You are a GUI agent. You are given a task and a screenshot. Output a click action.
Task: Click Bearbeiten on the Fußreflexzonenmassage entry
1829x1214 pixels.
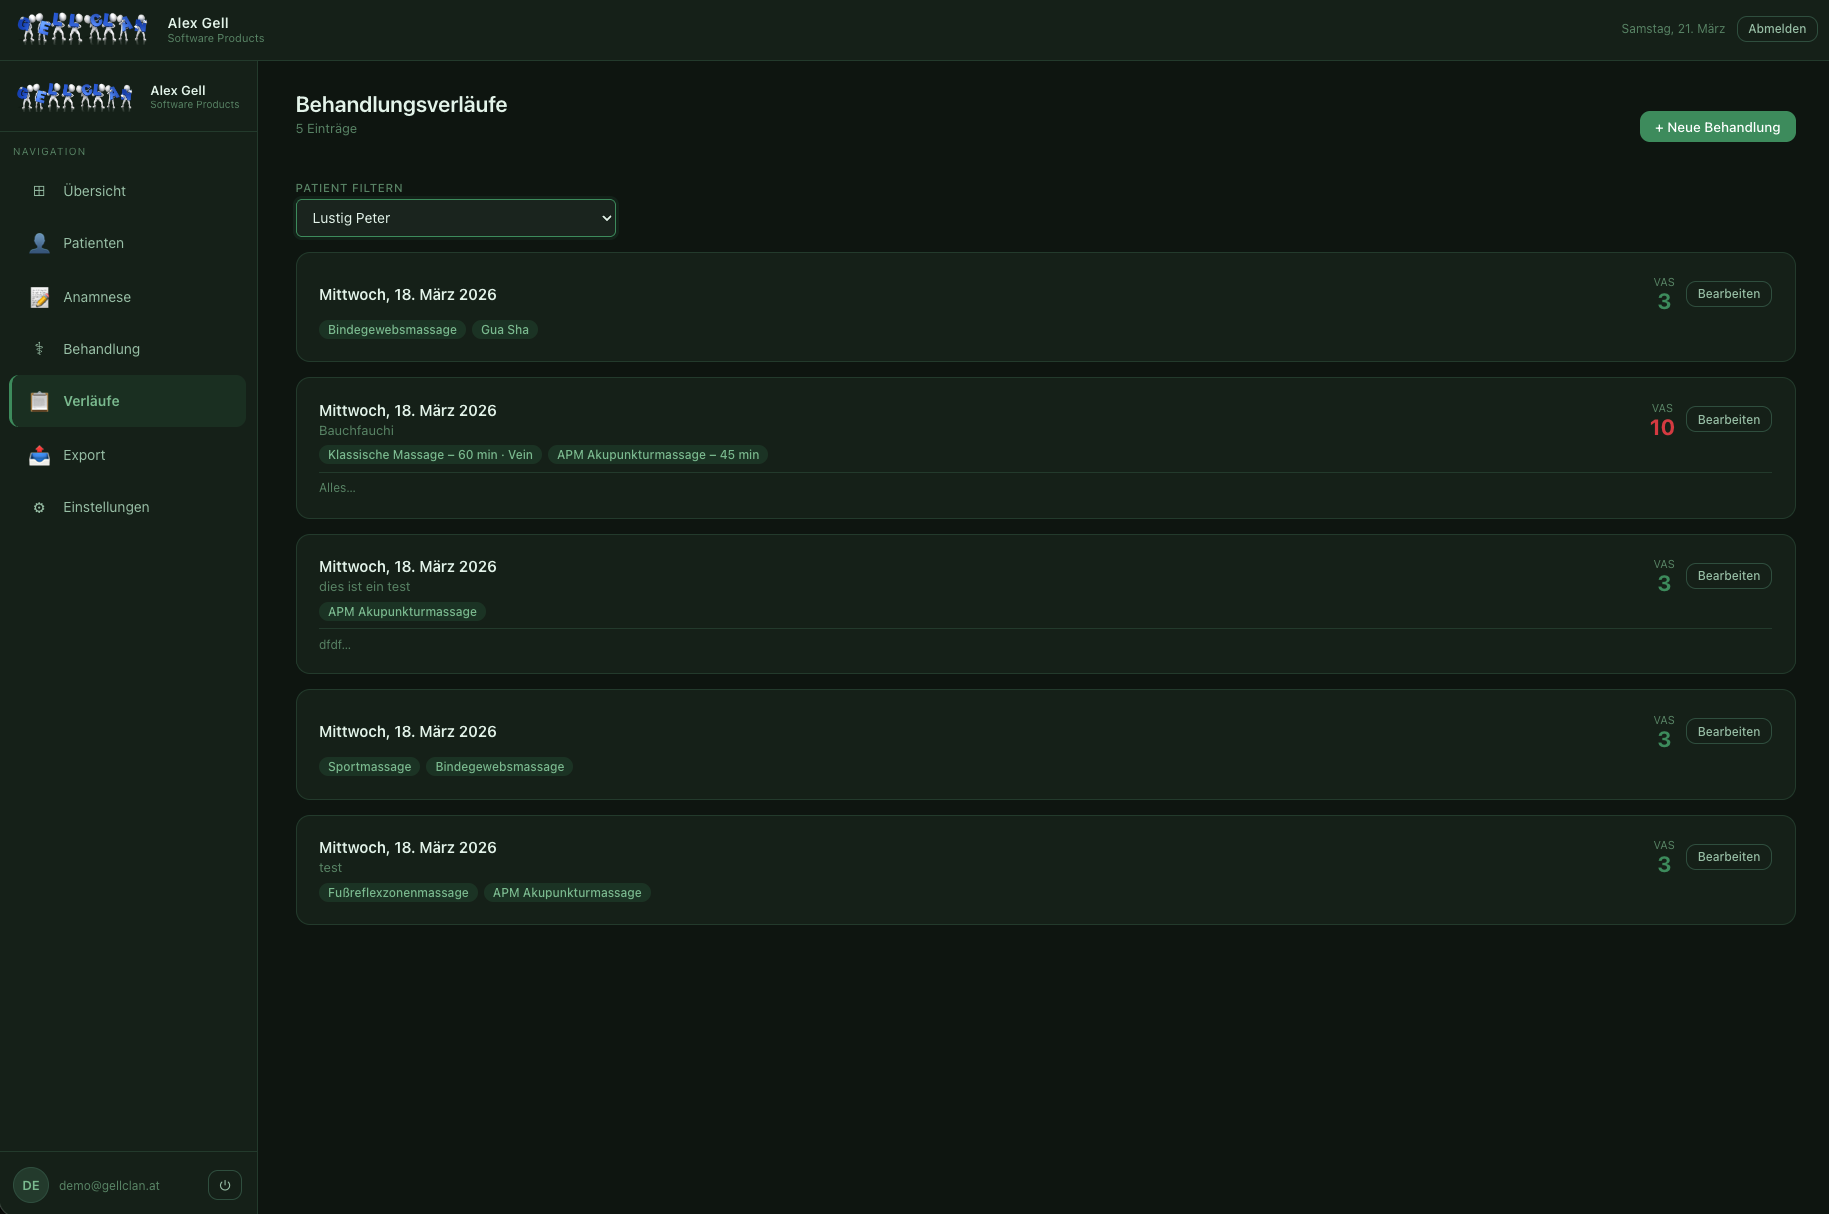coord(1728,857)
